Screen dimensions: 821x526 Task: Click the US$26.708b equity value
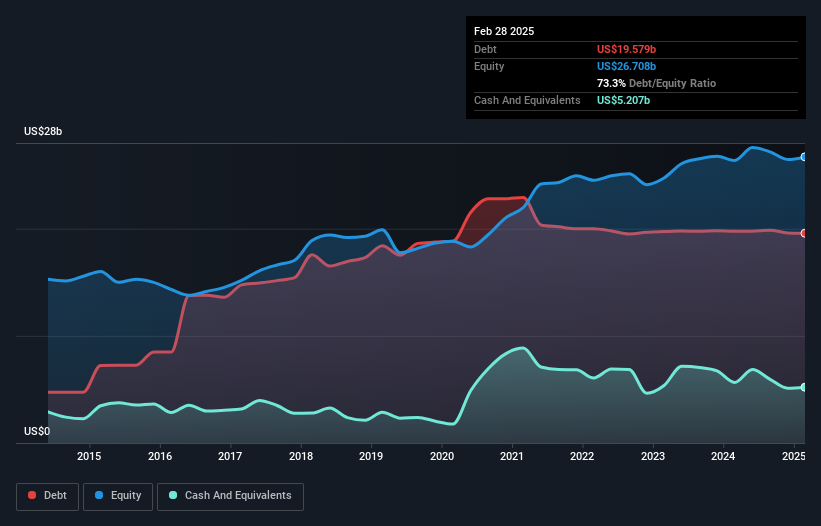pos(626,66)
